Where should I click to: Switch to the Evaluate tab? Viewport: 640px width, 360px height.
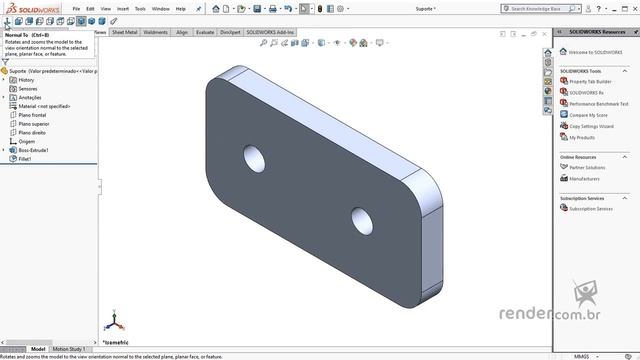205,32
